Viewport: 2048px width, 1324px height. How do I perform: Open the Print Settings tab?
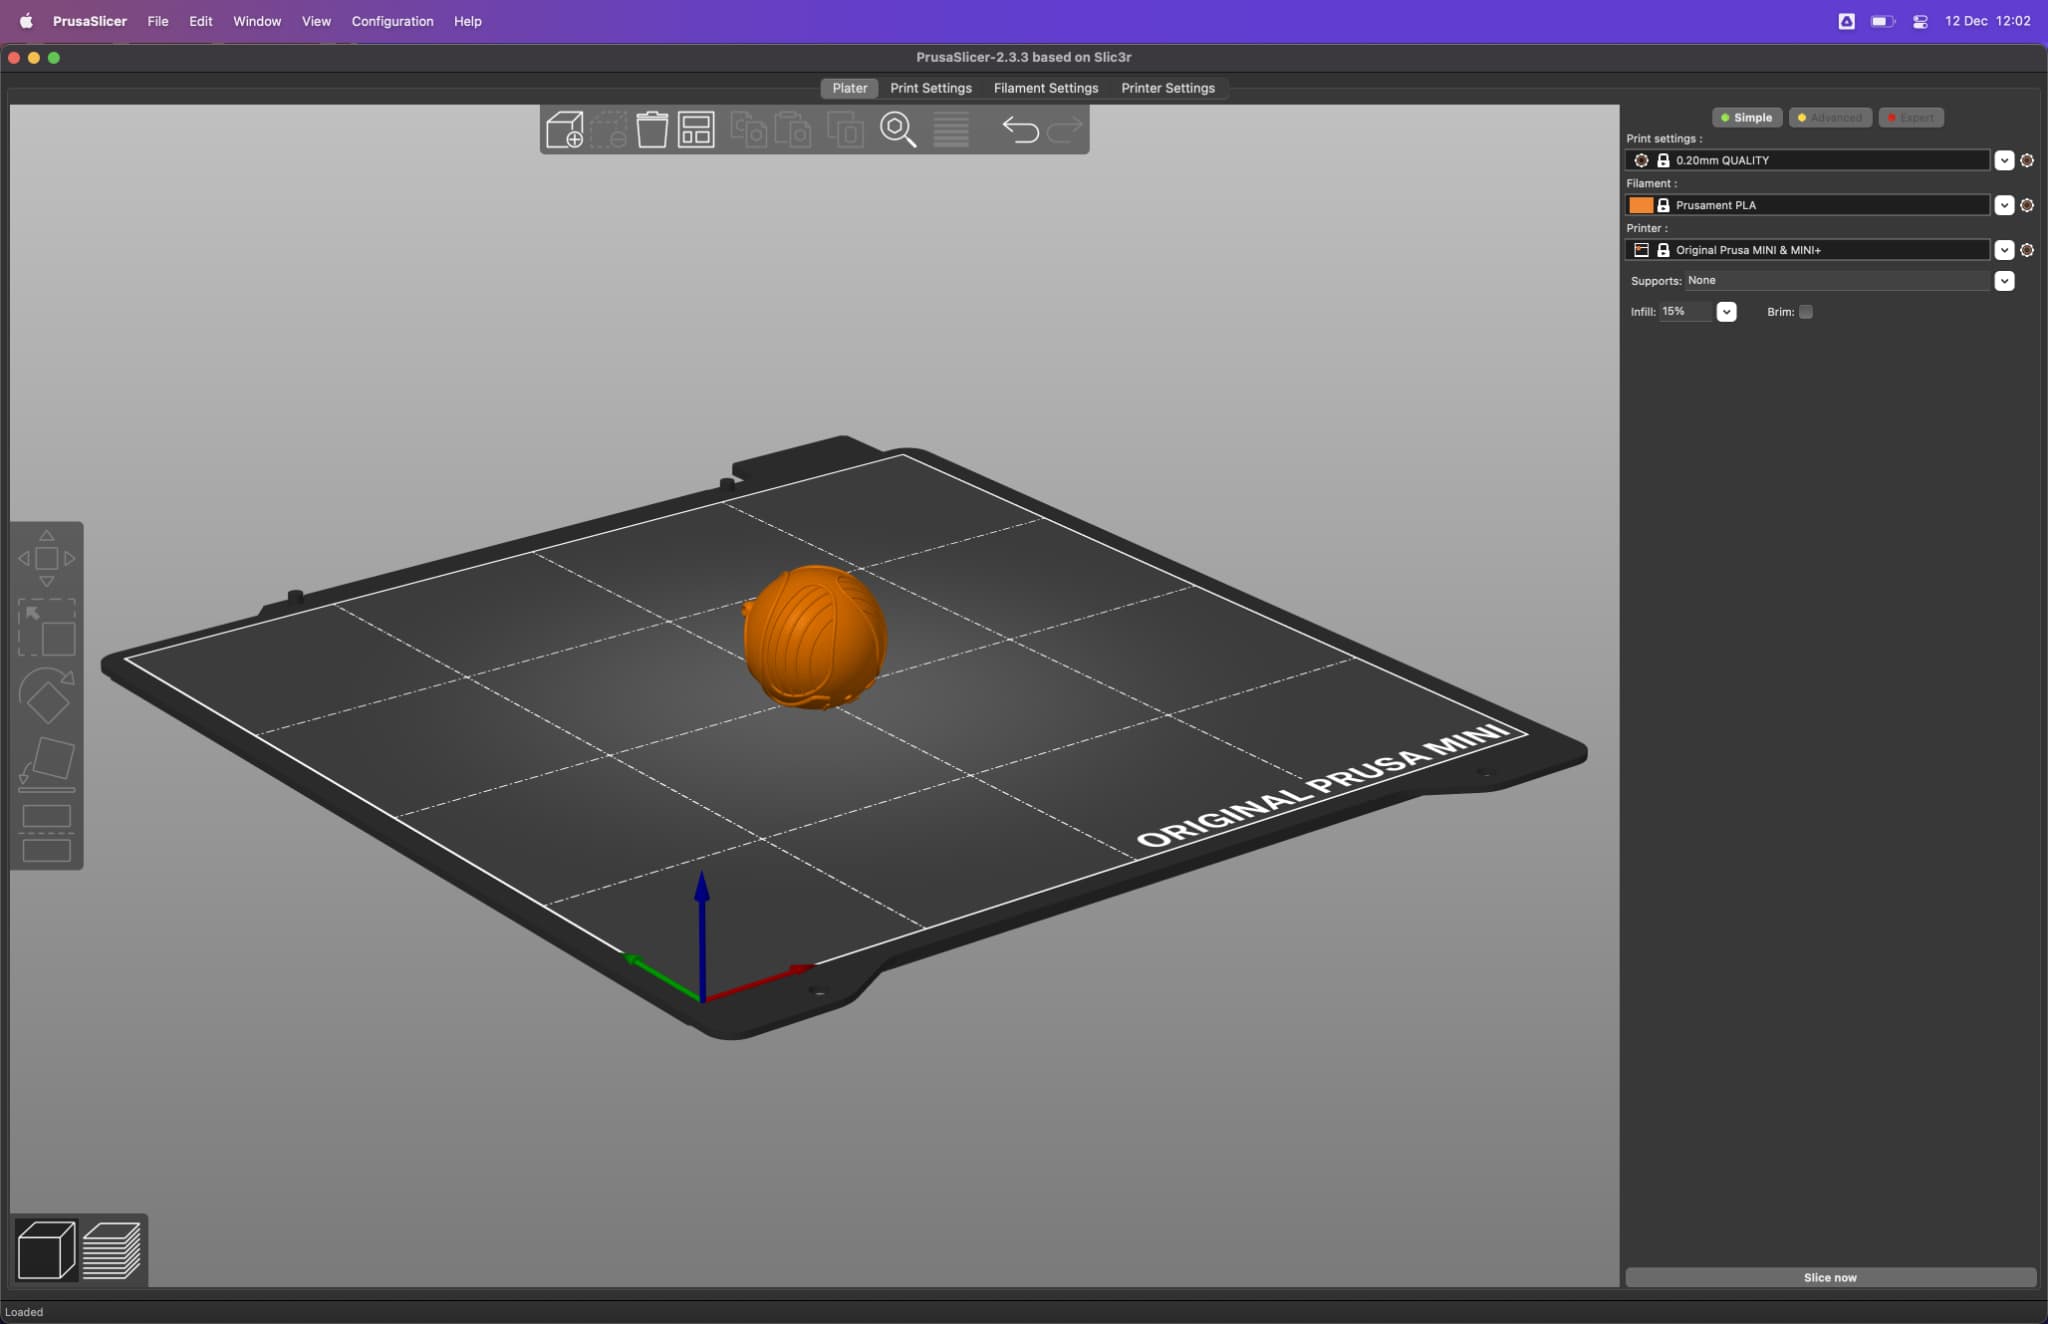point(930,88)
